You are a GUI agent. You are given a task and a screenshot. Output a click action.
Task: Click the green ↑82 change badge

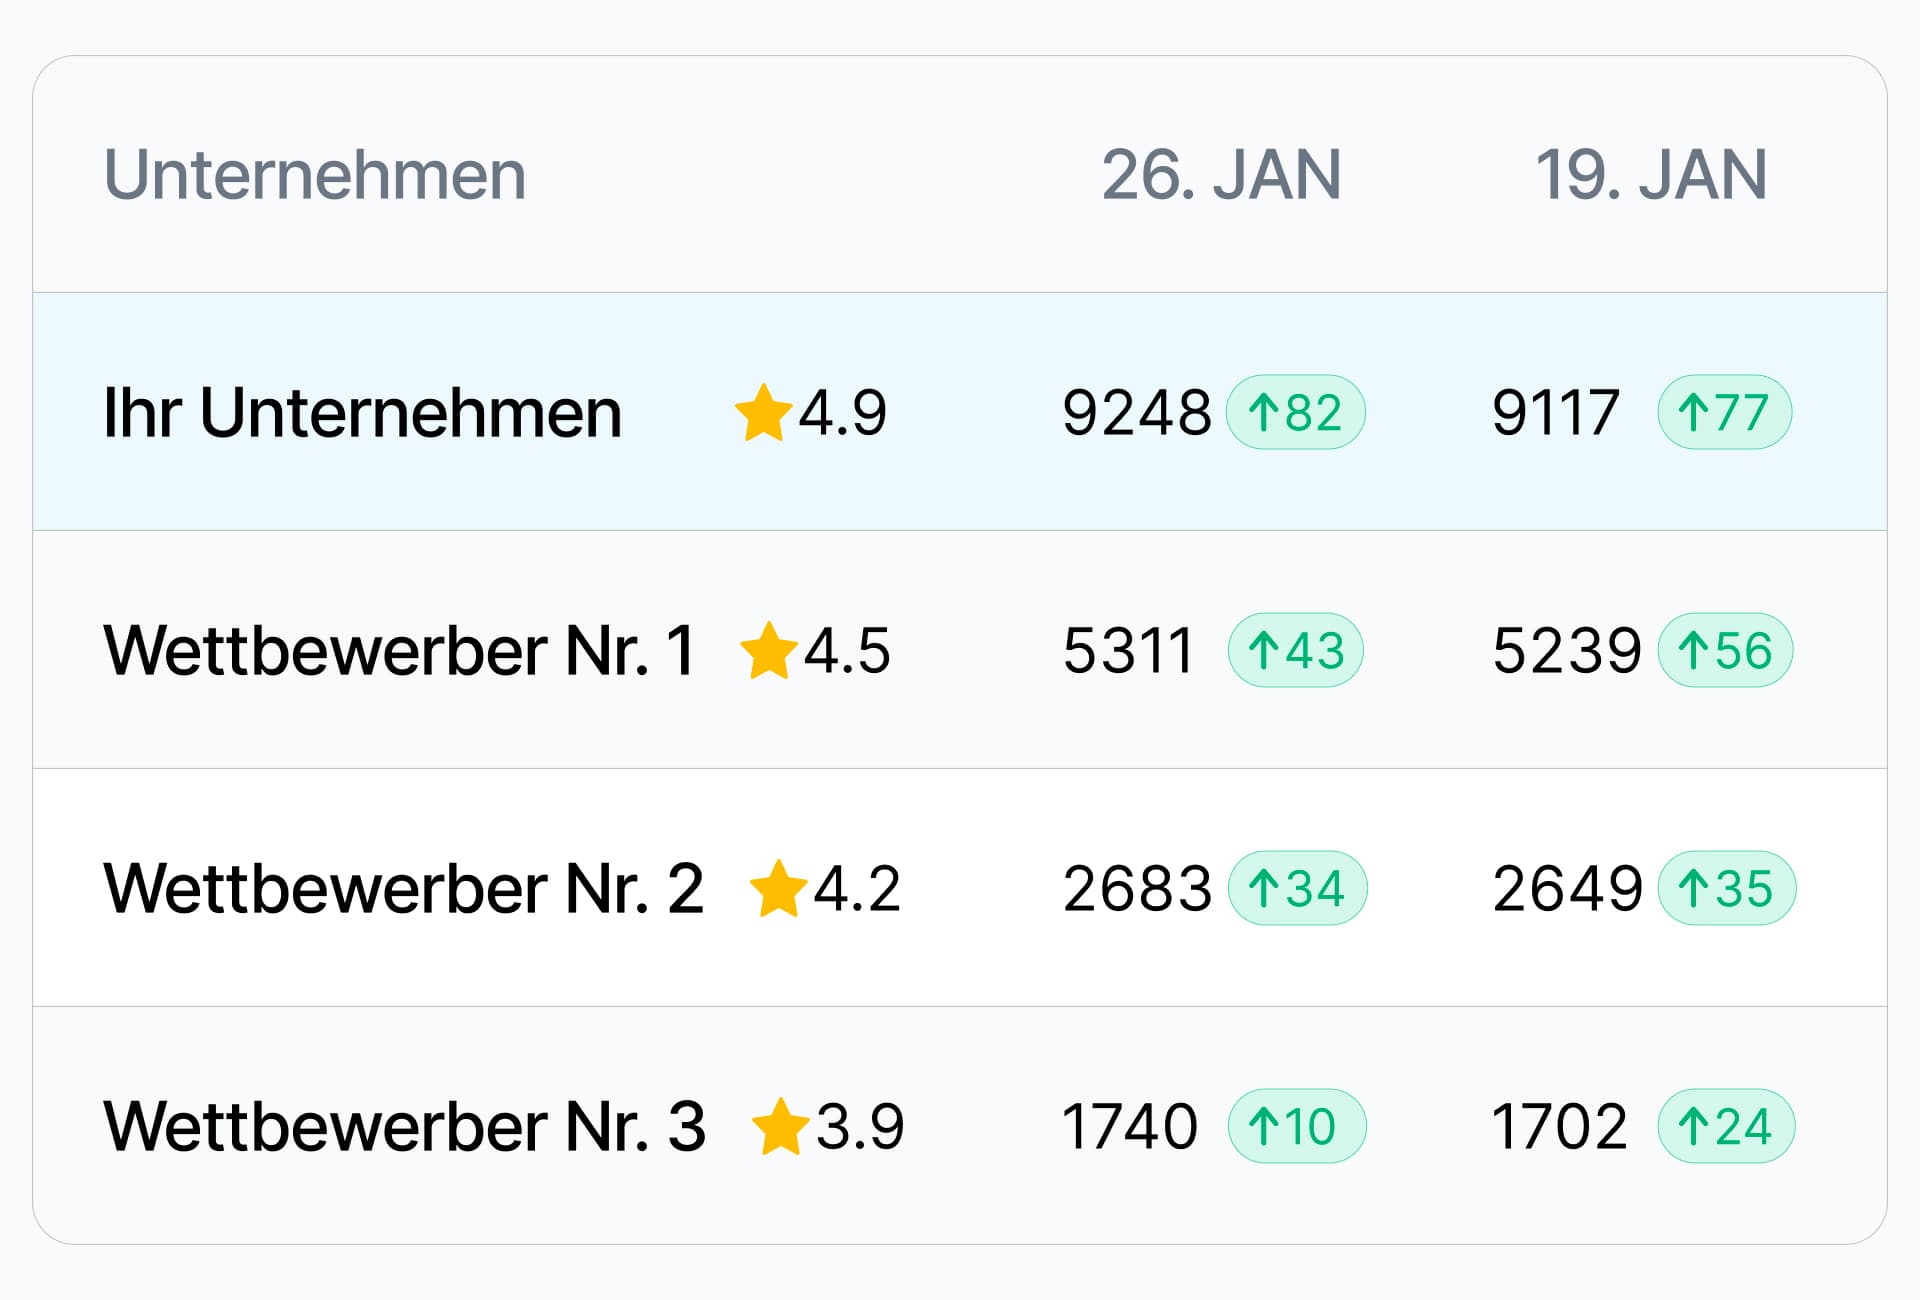click(x=1295, y=412)
